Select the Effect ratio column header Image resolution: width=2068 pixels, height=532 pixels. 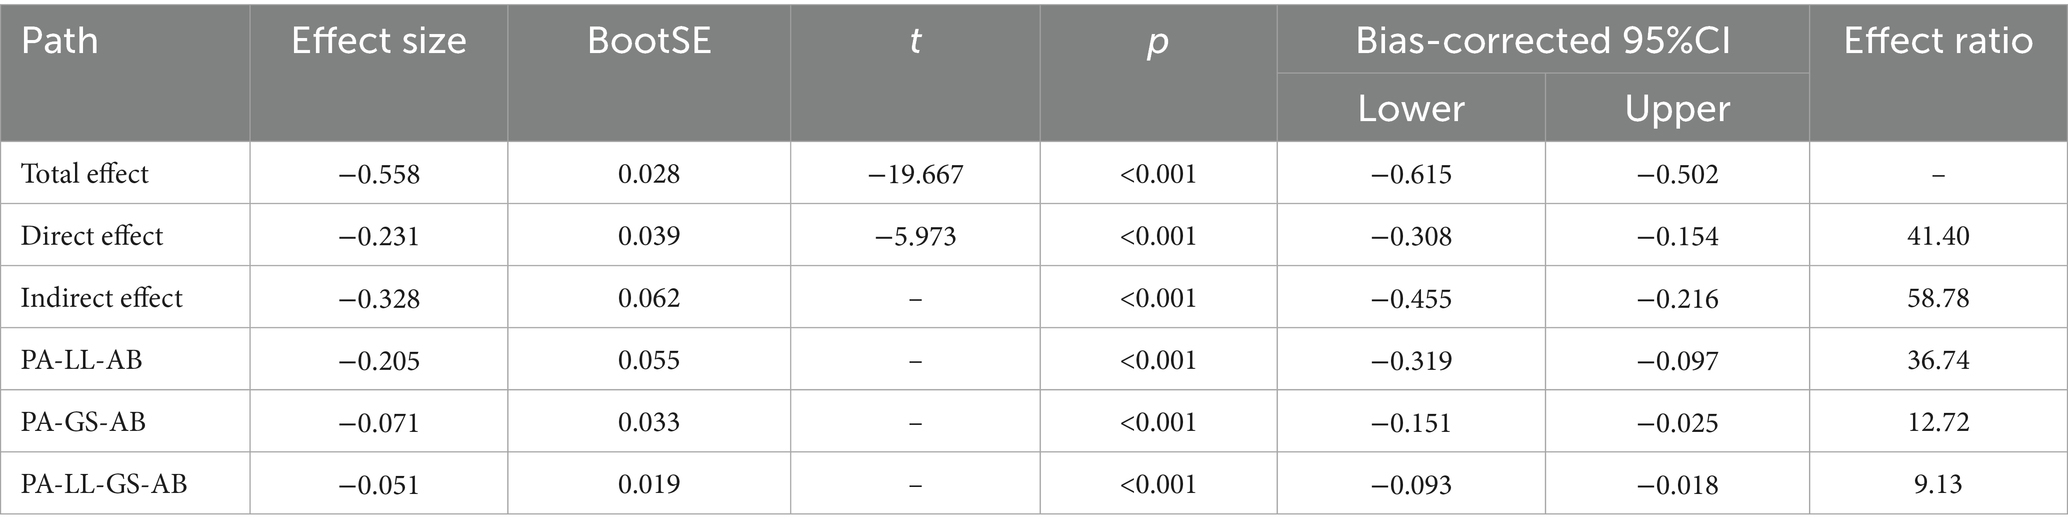pyautogui.click(x=1938, y=42)
